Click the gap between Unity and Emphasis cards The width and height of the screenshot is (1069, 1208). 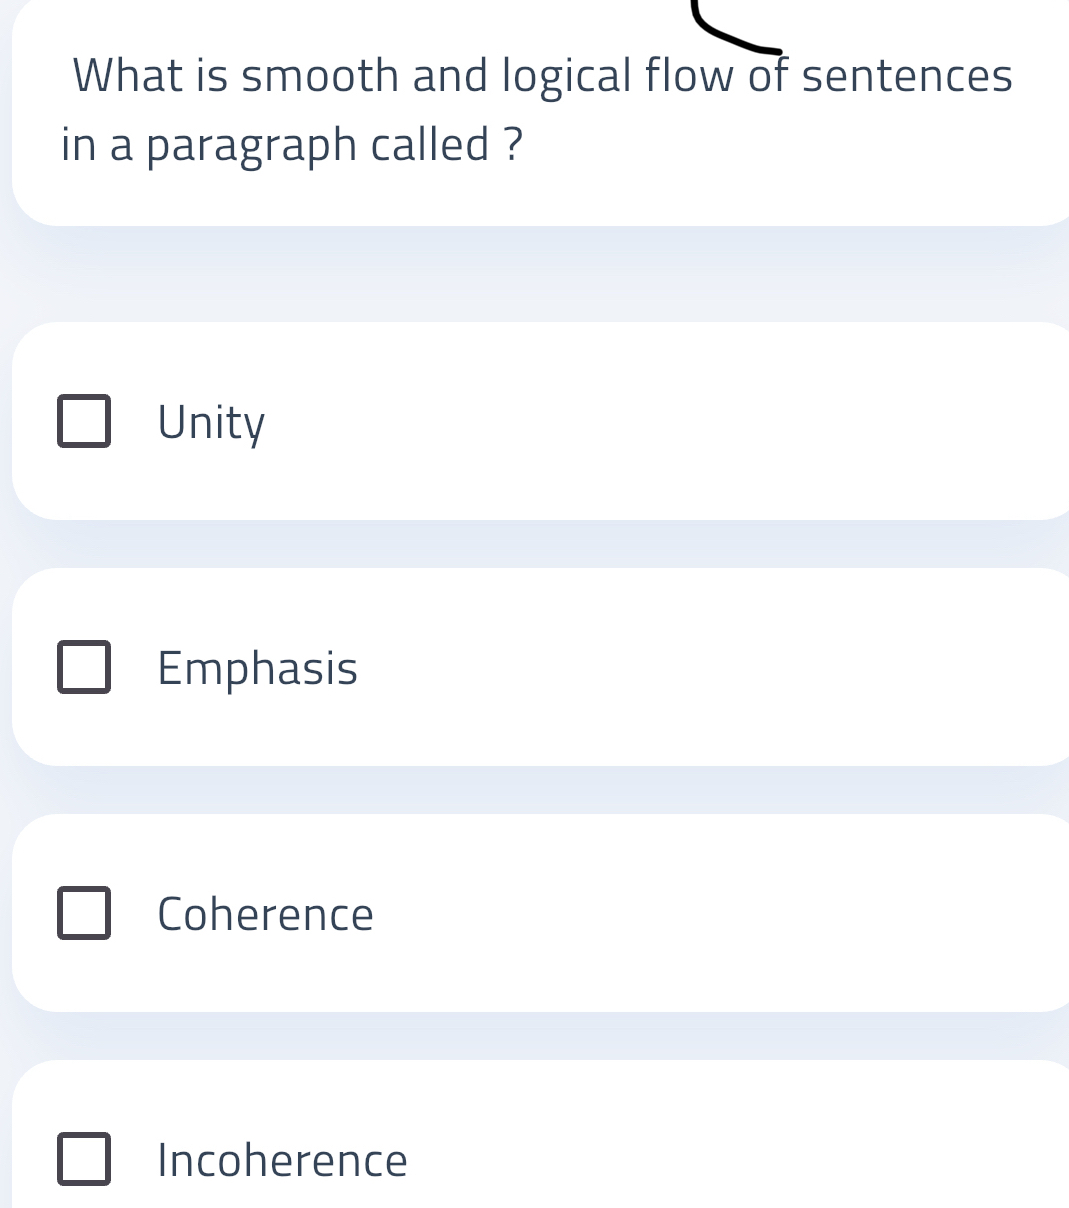pos(540,544)
